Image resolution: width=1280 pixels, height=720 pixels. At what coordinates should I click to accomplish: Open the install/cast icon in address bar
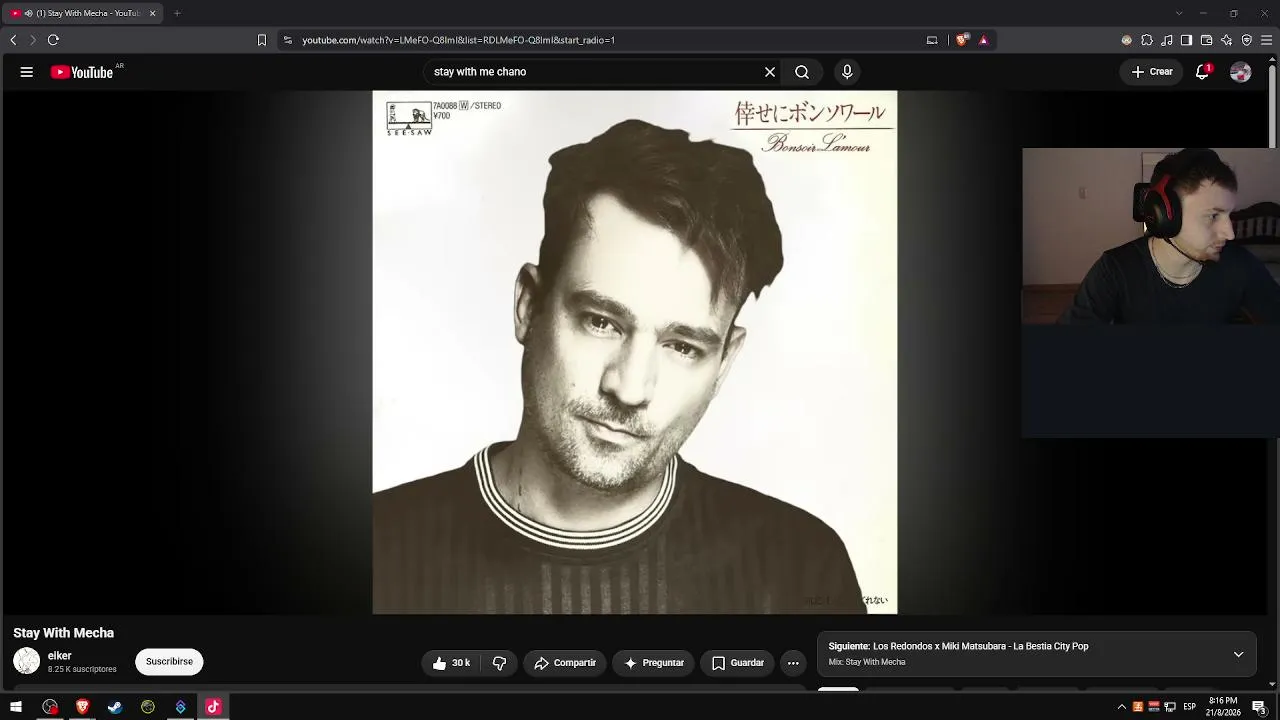(932, 40)
